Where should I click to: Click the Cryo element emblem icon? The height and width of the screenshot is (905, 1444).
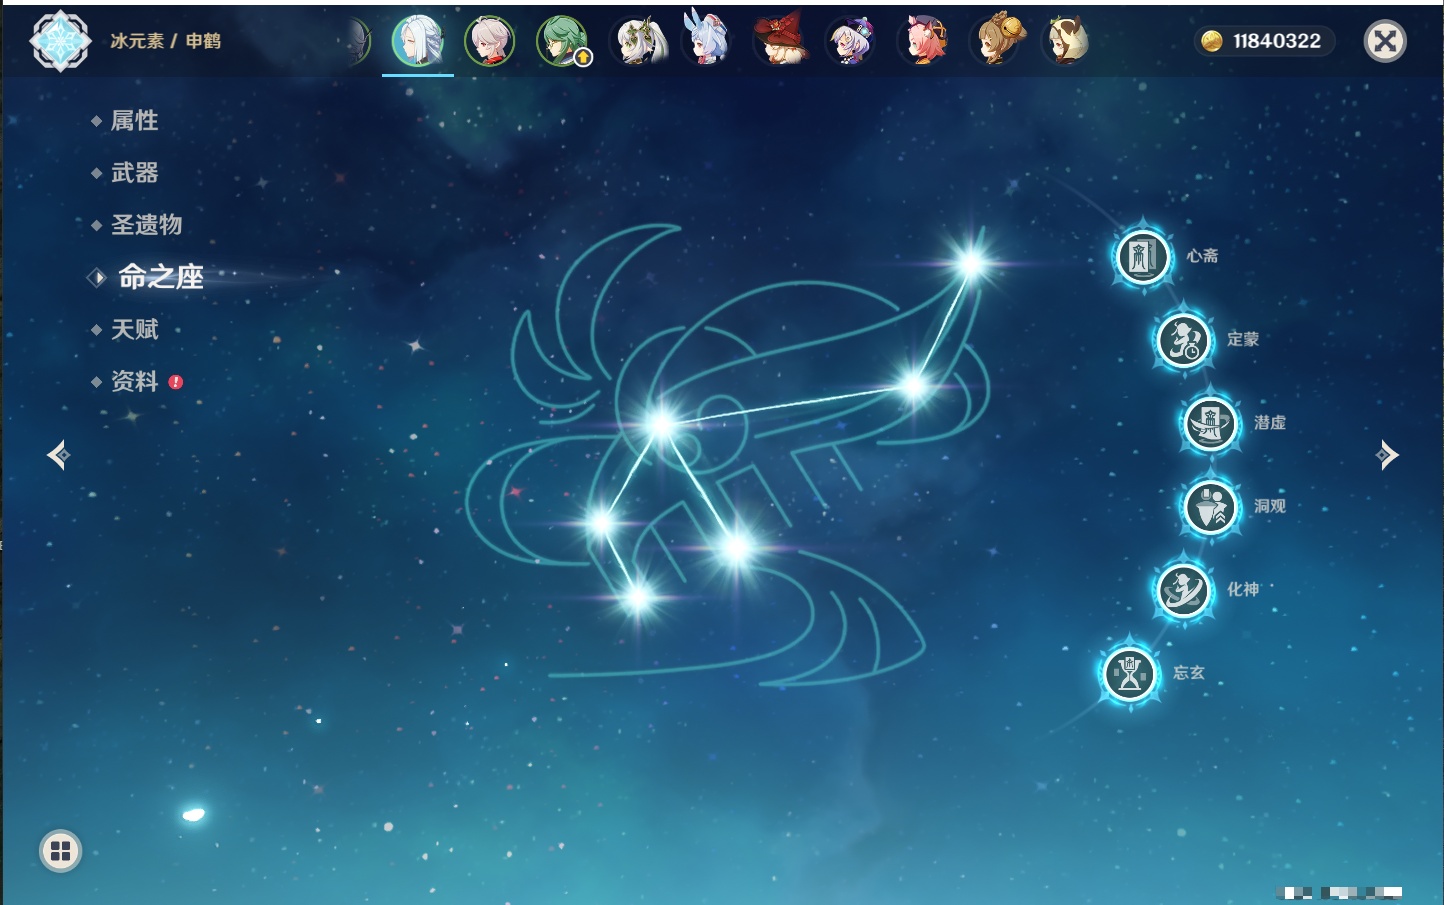click(61, 41)
